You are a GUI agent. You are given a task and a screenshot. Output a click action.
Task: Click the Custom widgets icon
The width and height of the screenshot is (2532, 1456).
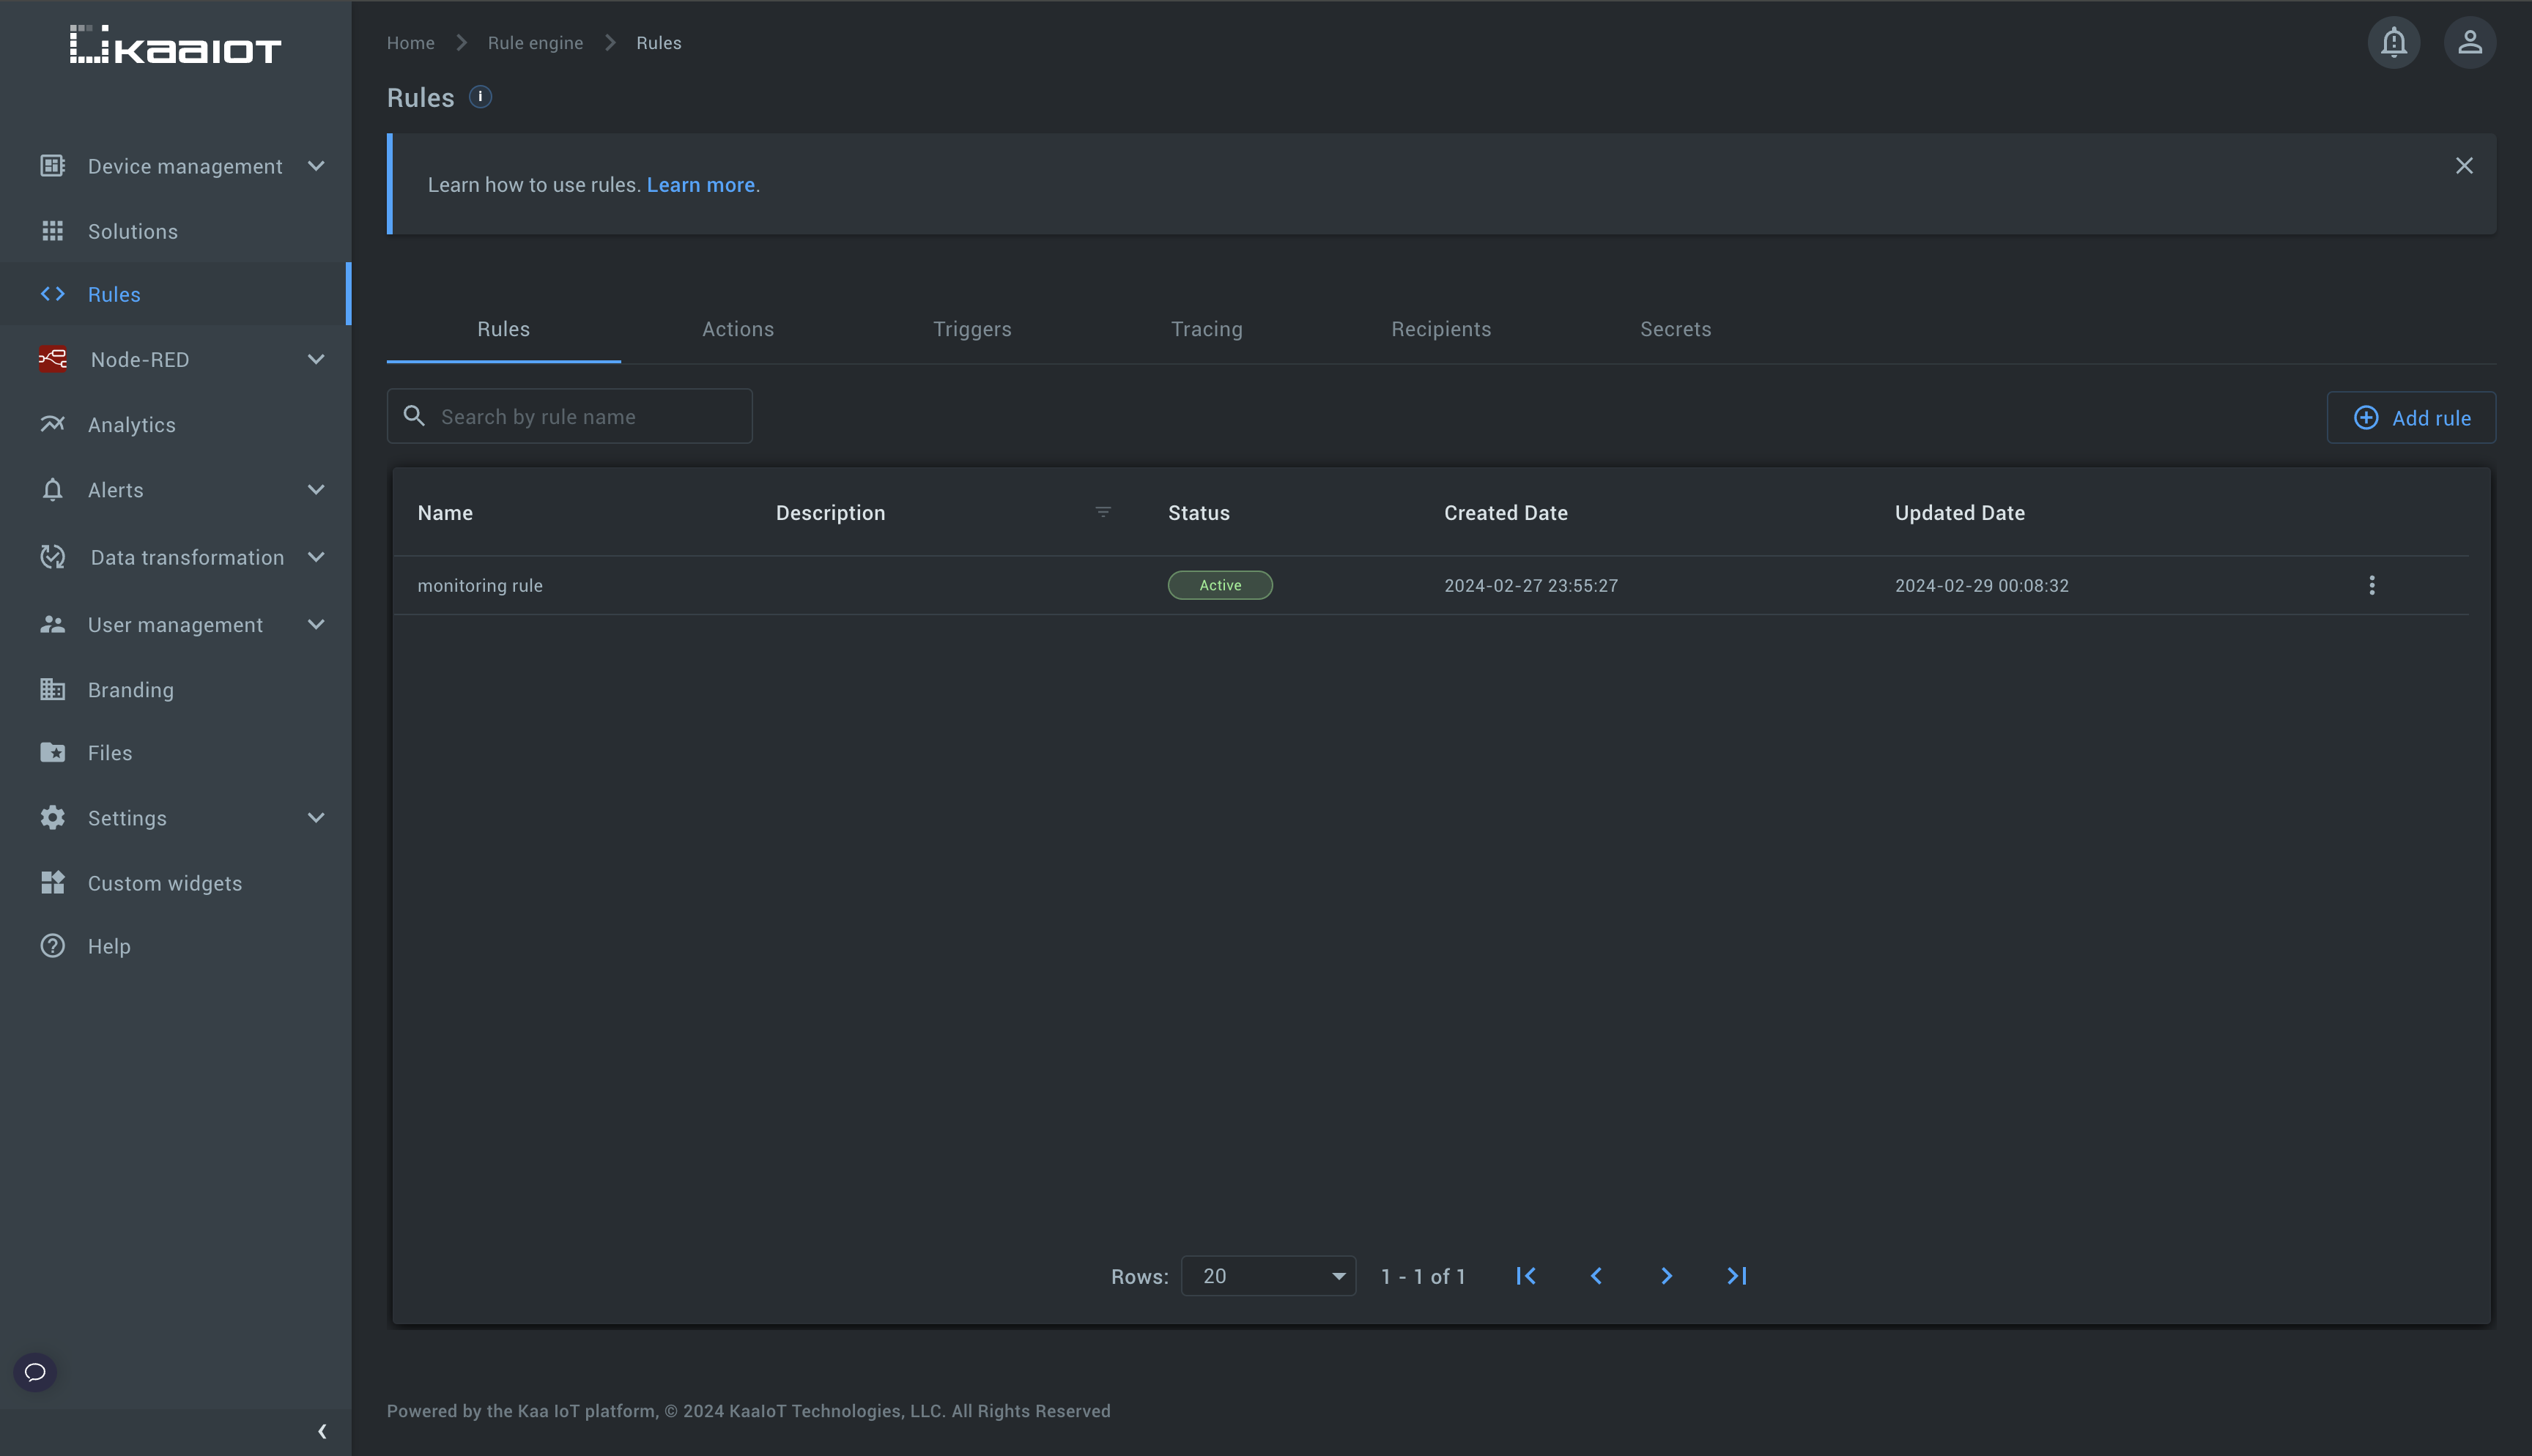(x=53, y=882)
